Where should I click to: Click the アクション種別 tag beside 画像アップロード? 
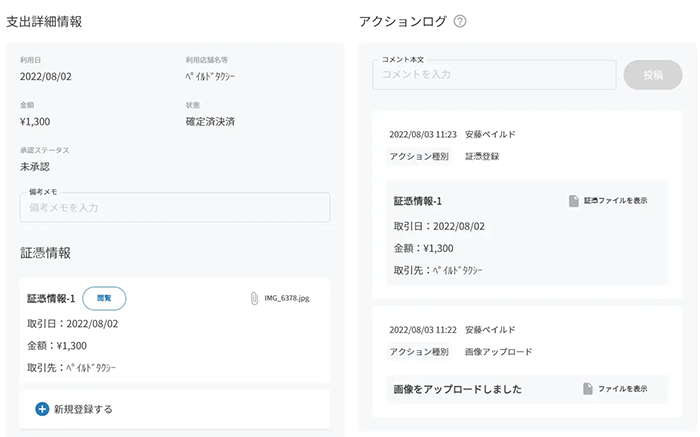tap(419, 352)
